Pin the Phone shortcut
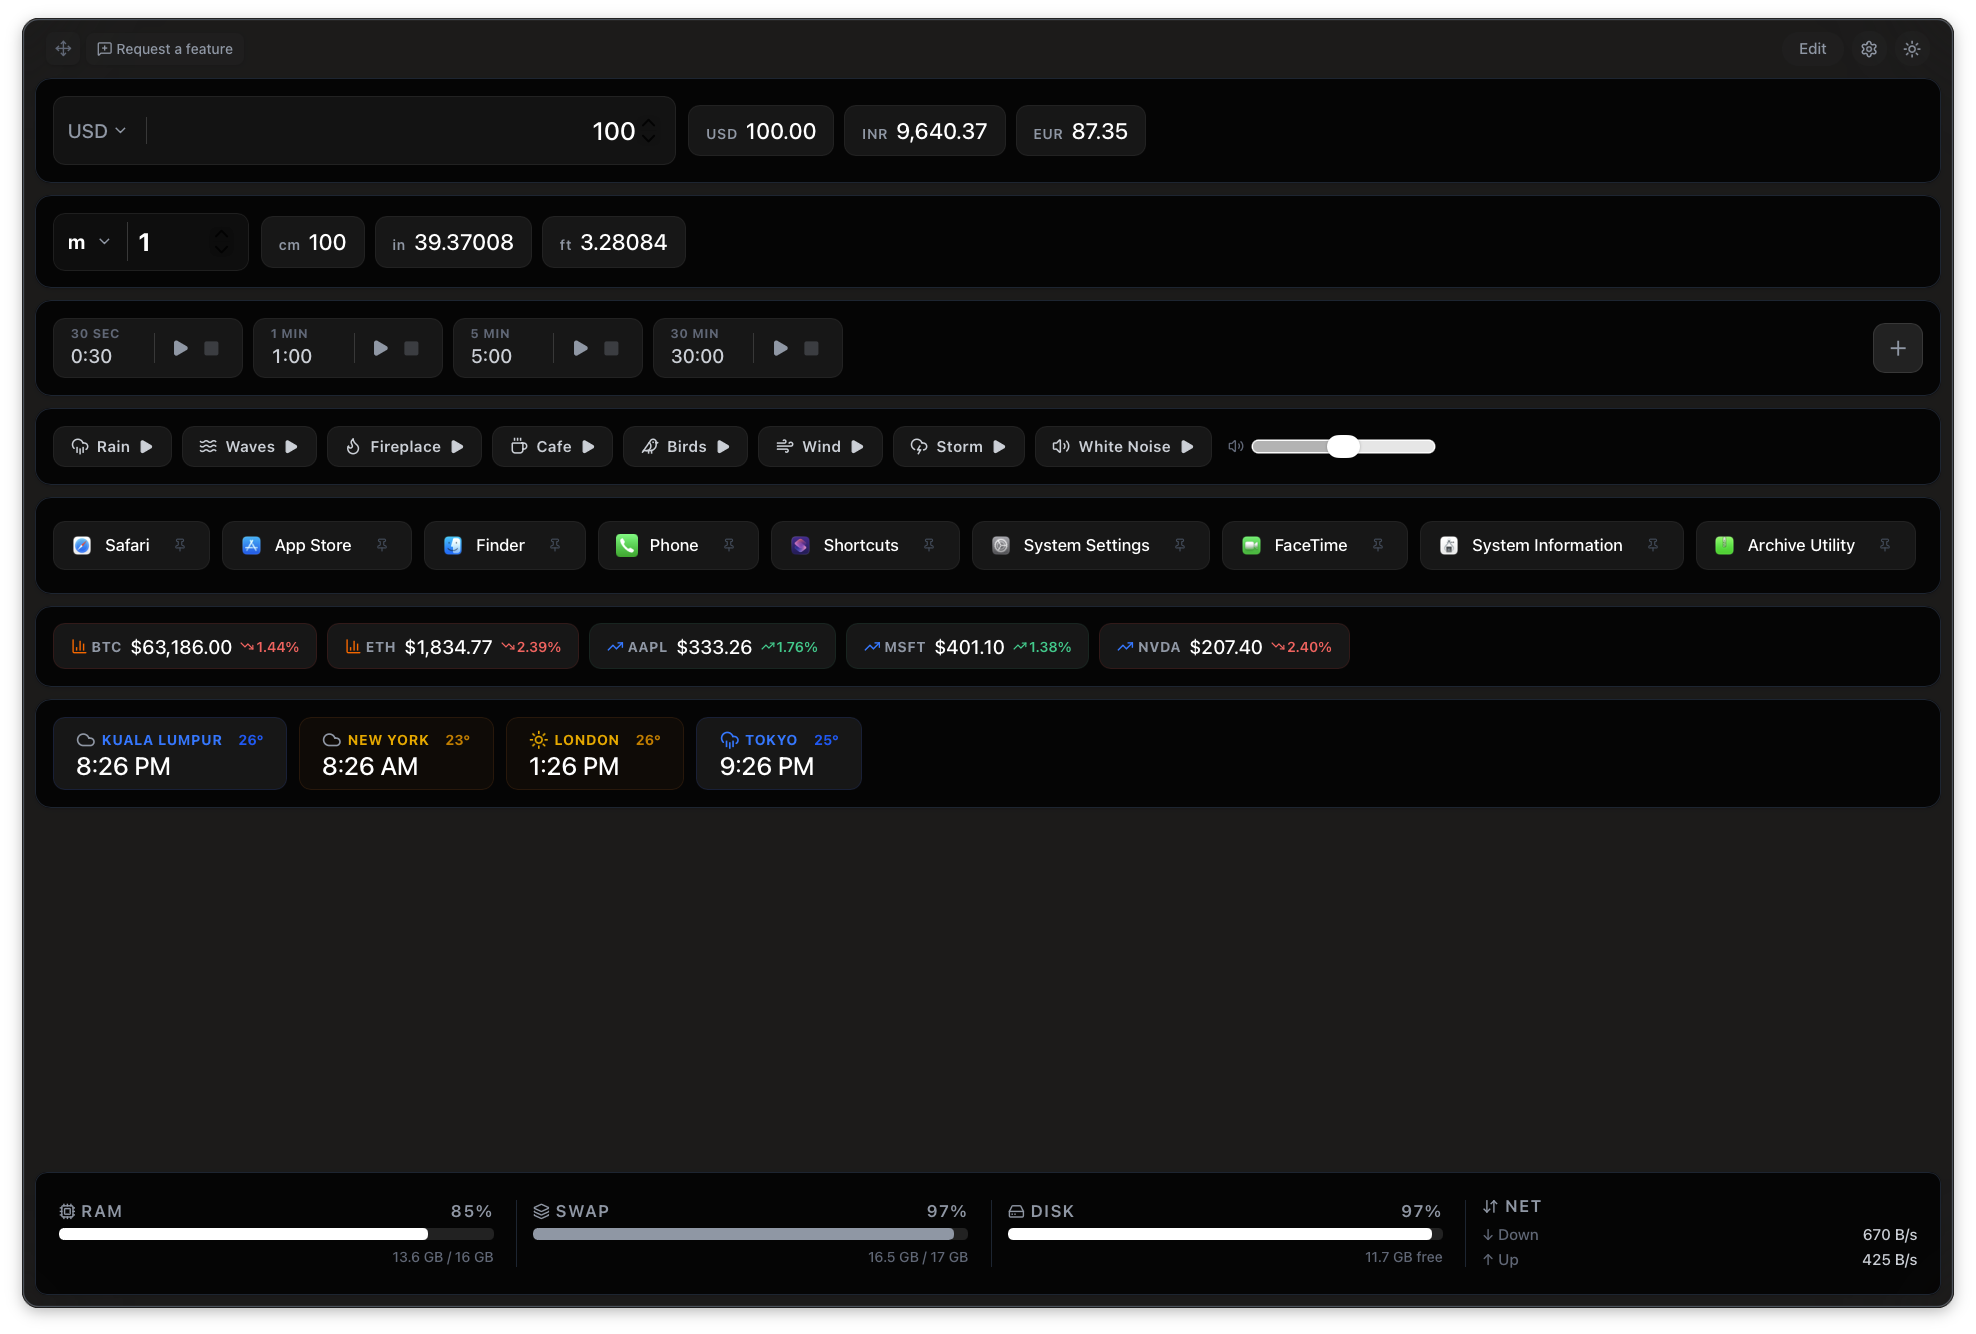 coord(729,545)
